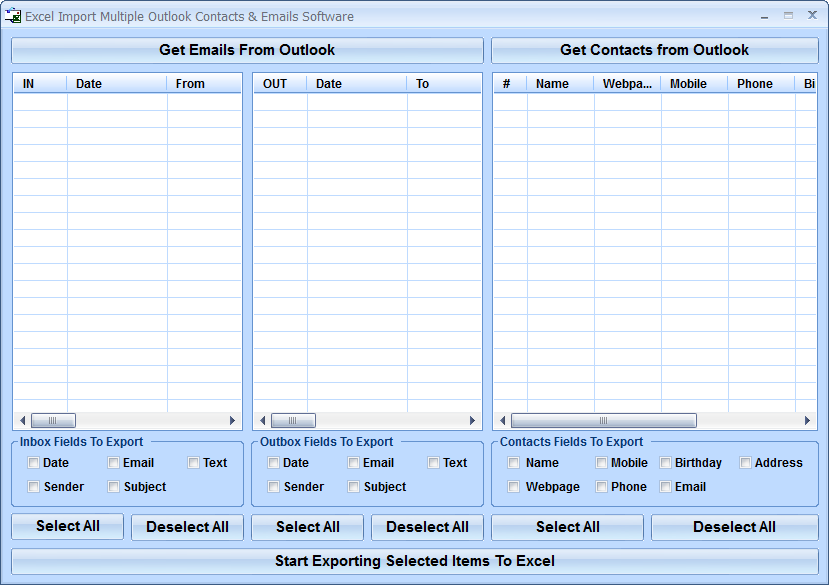Start exporting selected items to Excel
Image resolution: width=829 pixels, height=585 pixels.
414,561
